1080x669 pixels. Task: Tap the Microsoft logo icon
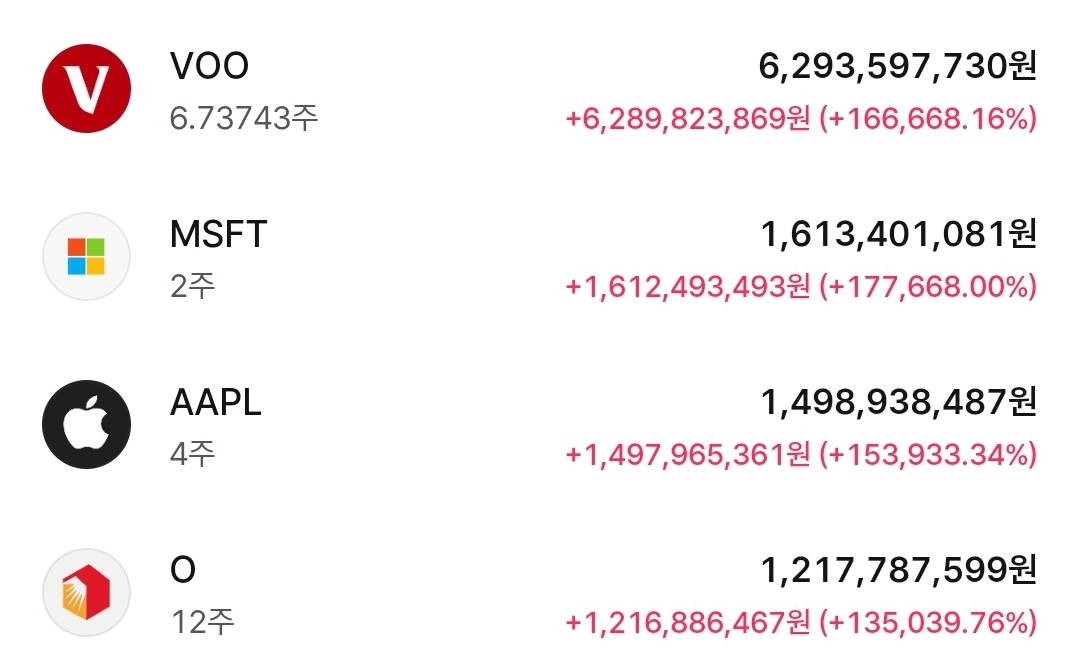click(x=86, y=256)
